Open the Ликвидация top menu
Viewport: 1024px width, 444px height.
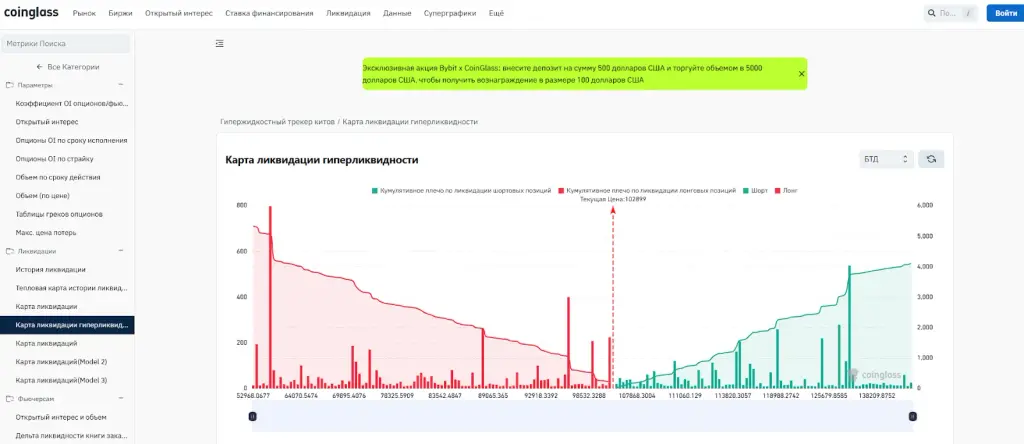pos(348,13)
